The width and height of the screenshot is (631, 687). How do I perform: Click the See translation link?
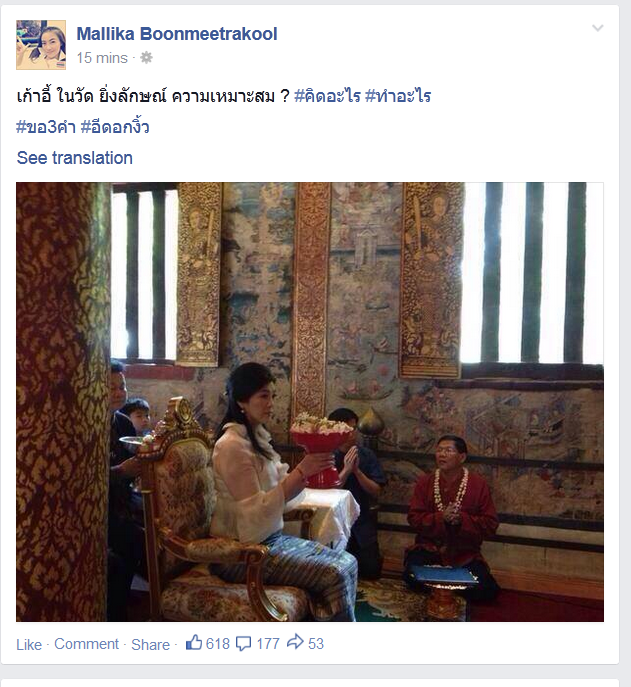[74, 158]
